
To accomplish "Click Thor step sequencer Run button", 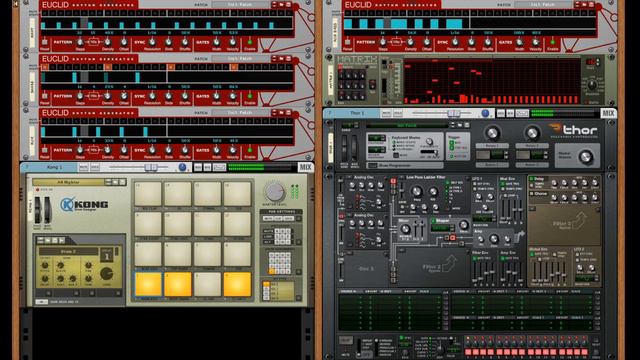I will click(346, 341).
